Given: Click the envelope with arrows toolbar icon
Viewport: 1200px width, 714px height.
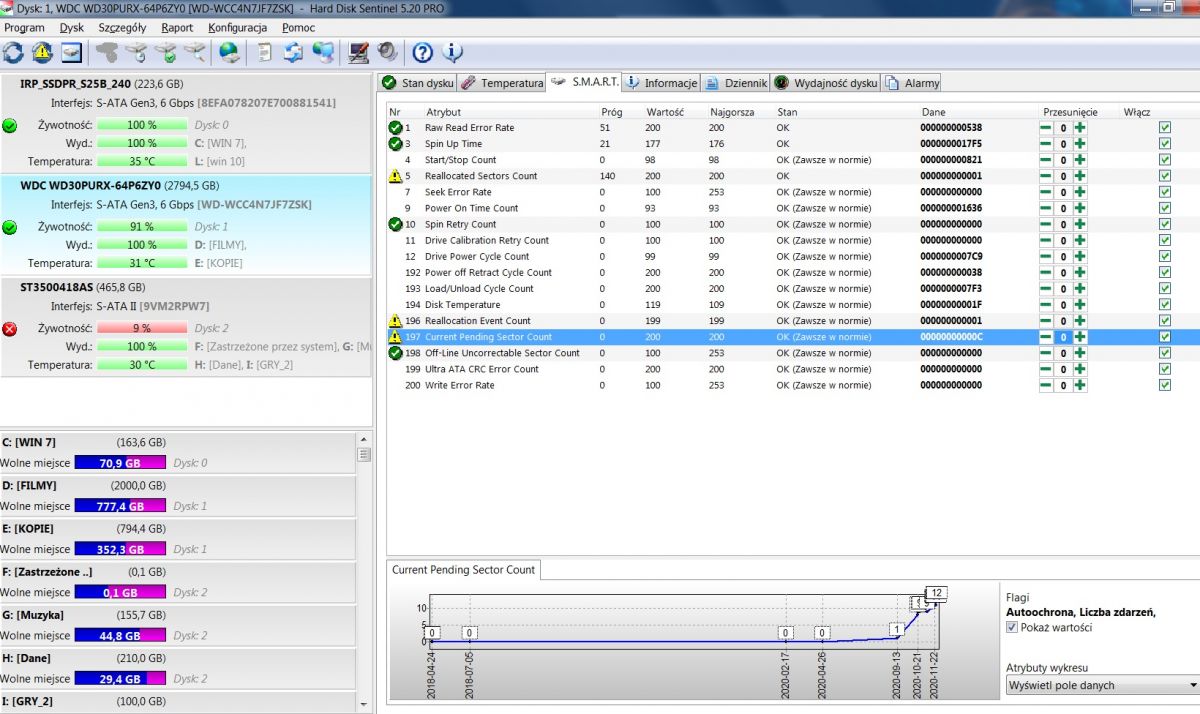Looking at the screenshot, I should coord(293,52).
